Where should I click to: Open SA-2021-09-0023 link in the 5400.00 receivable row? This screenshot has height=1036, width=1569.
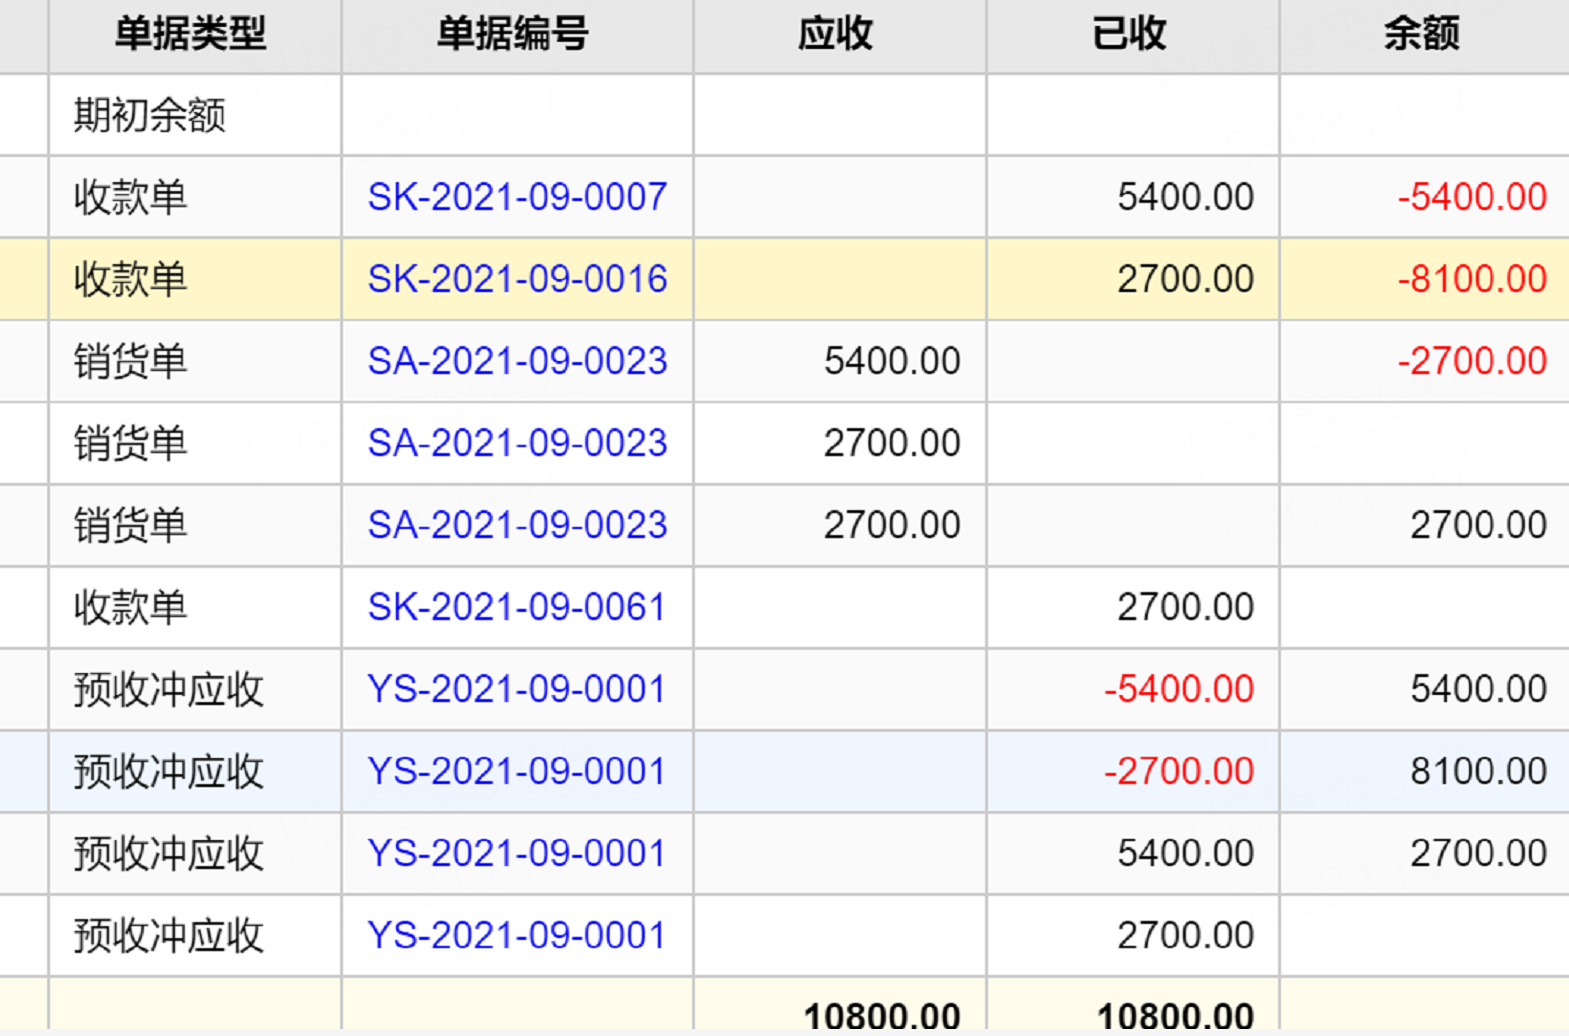click(x=517, y=361)
